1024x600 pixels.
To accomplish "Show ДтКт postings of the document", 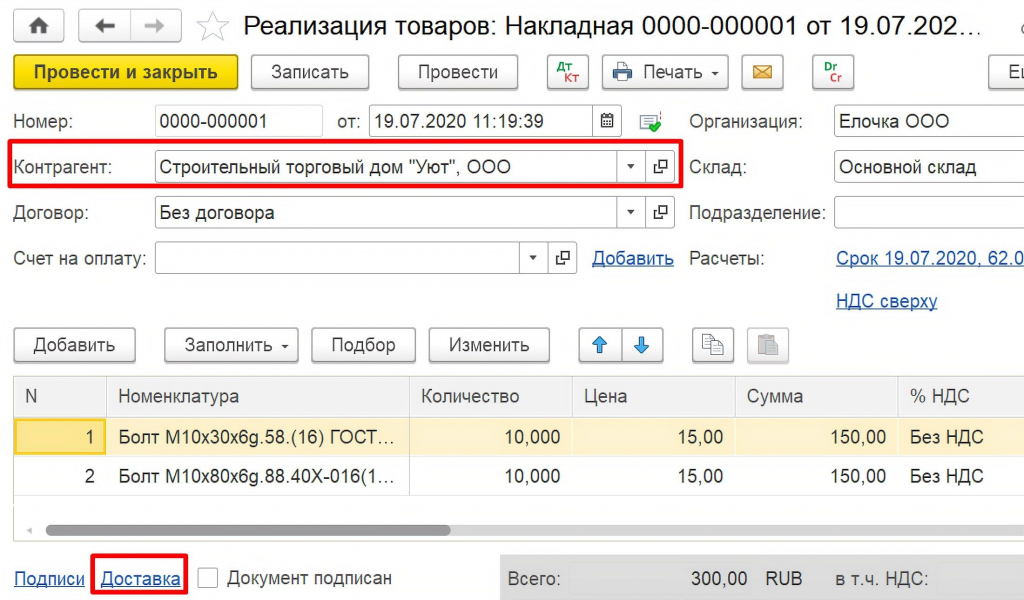I will [x=568, y=72].
